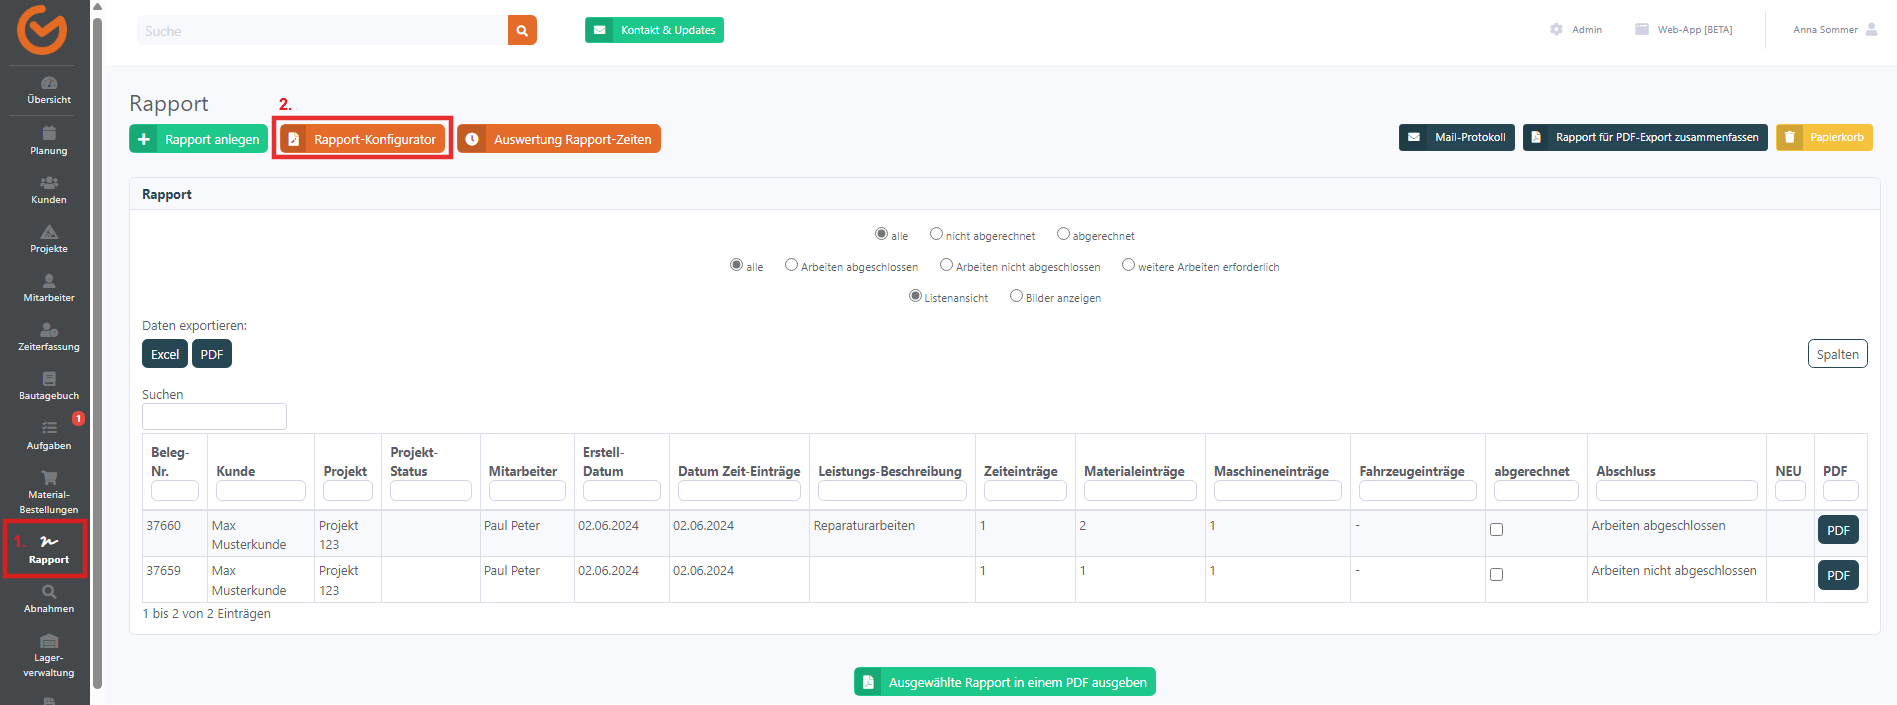
Task: Open the Admin settings menu
Action: [x=1576, y=30]
